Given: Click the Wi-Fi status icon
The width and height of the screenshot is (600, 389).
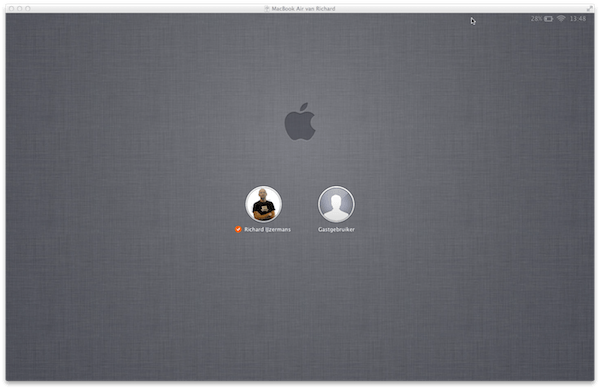Looking at the screenshot, I should [561, 18].
